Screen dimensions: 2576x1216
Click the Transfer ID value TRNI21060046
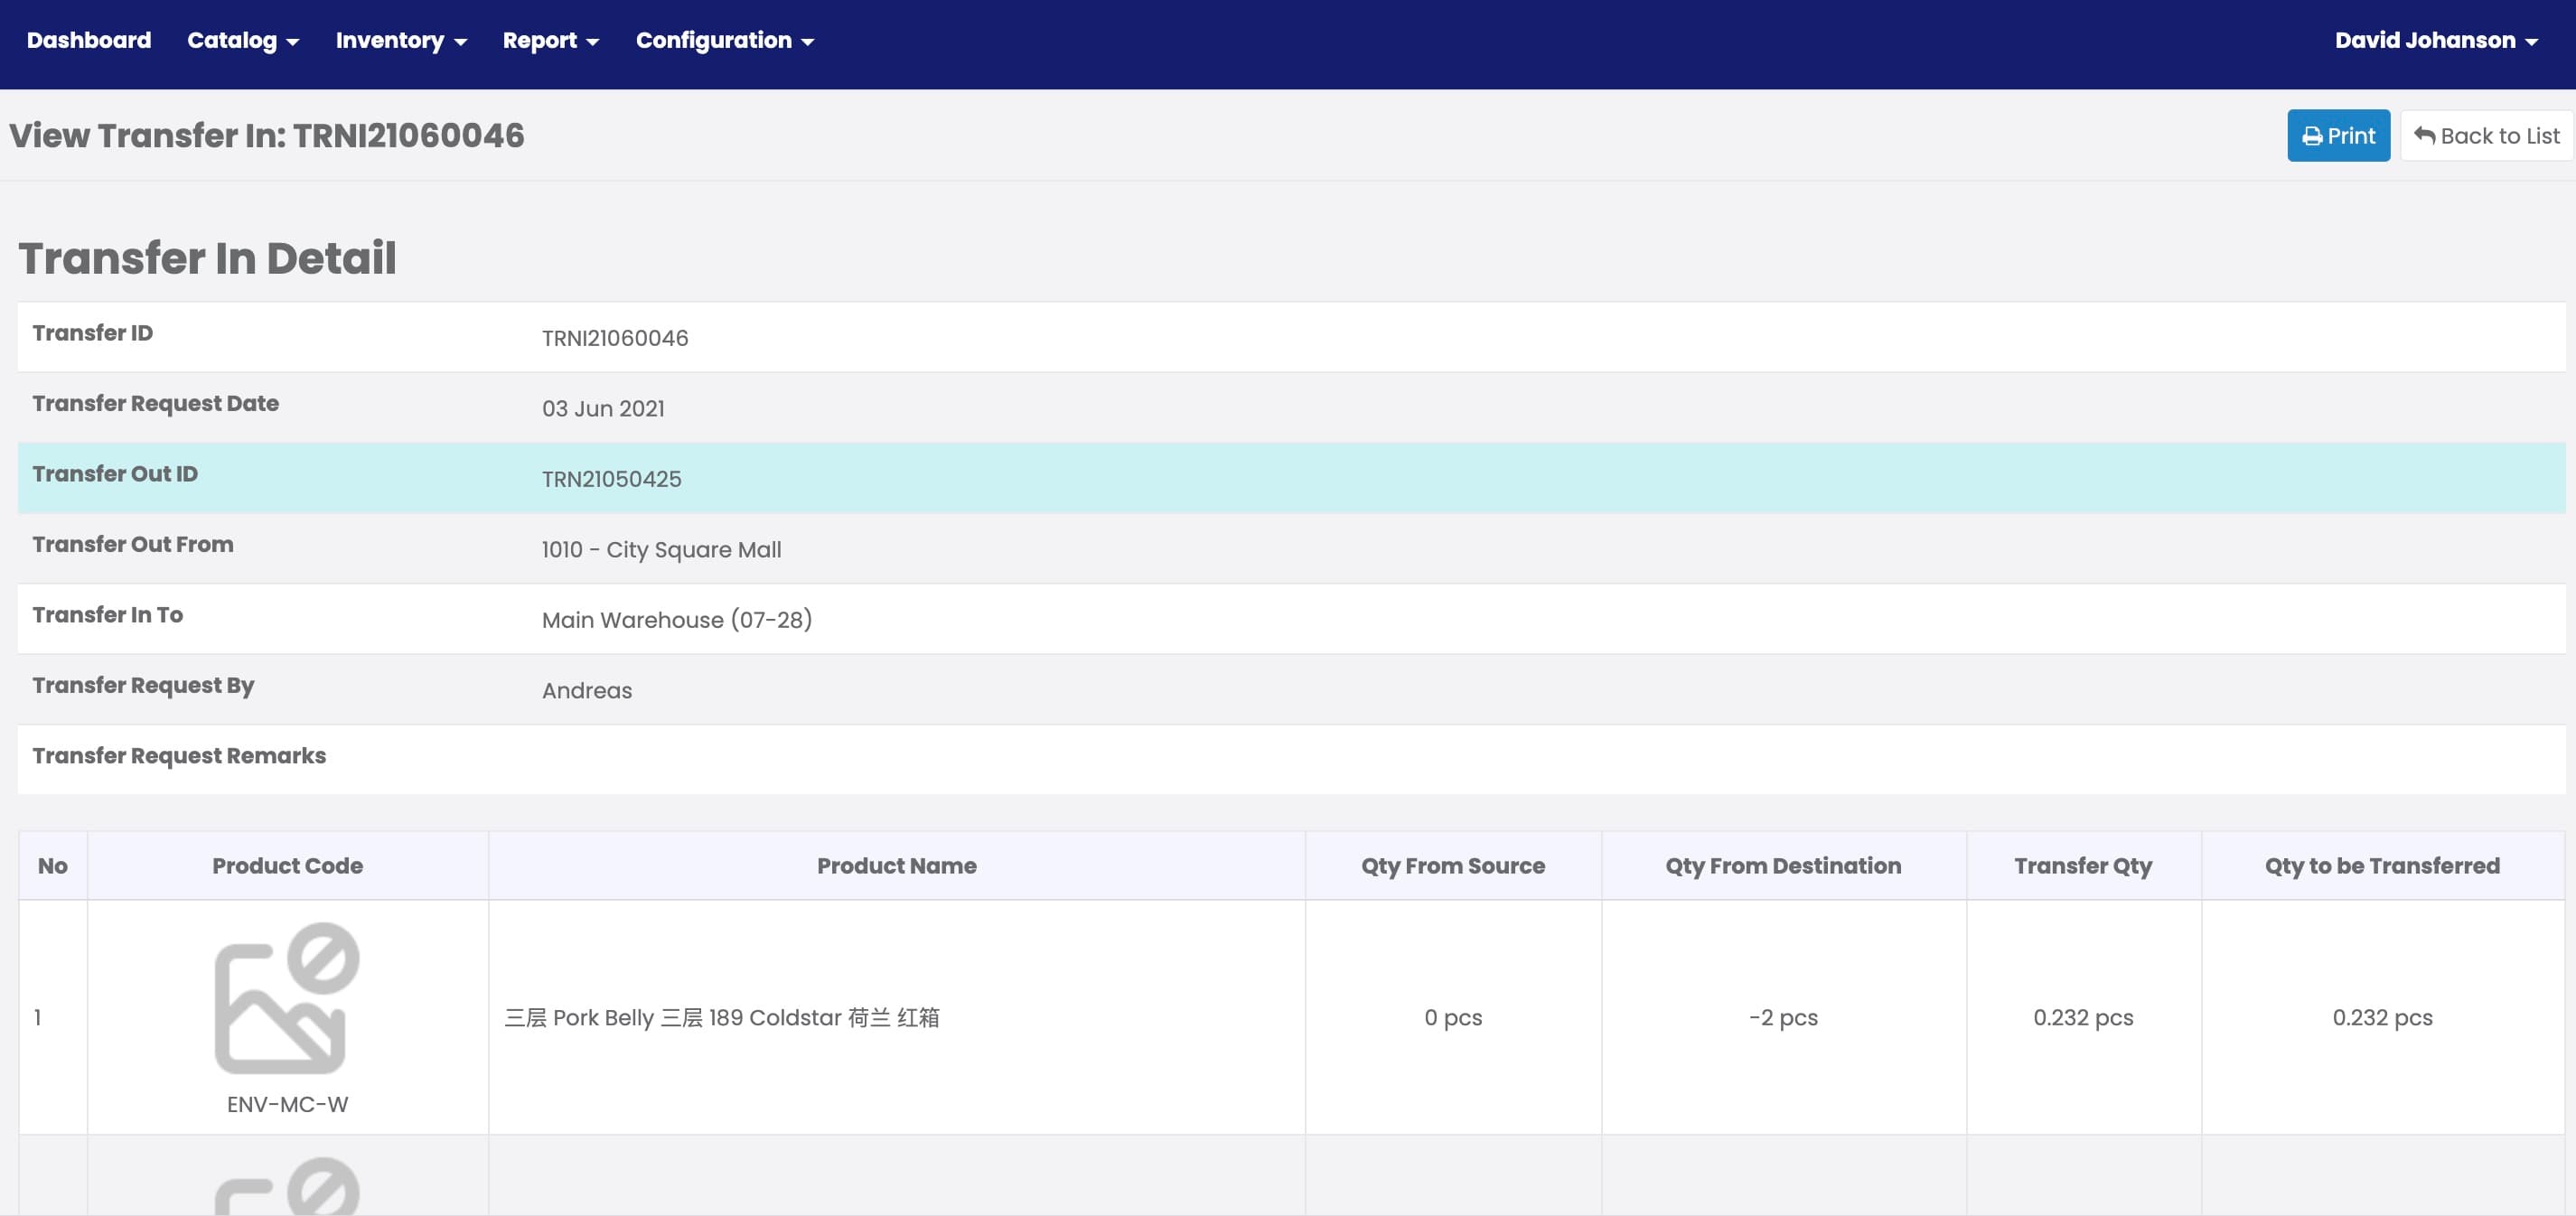tap(614, 338)
